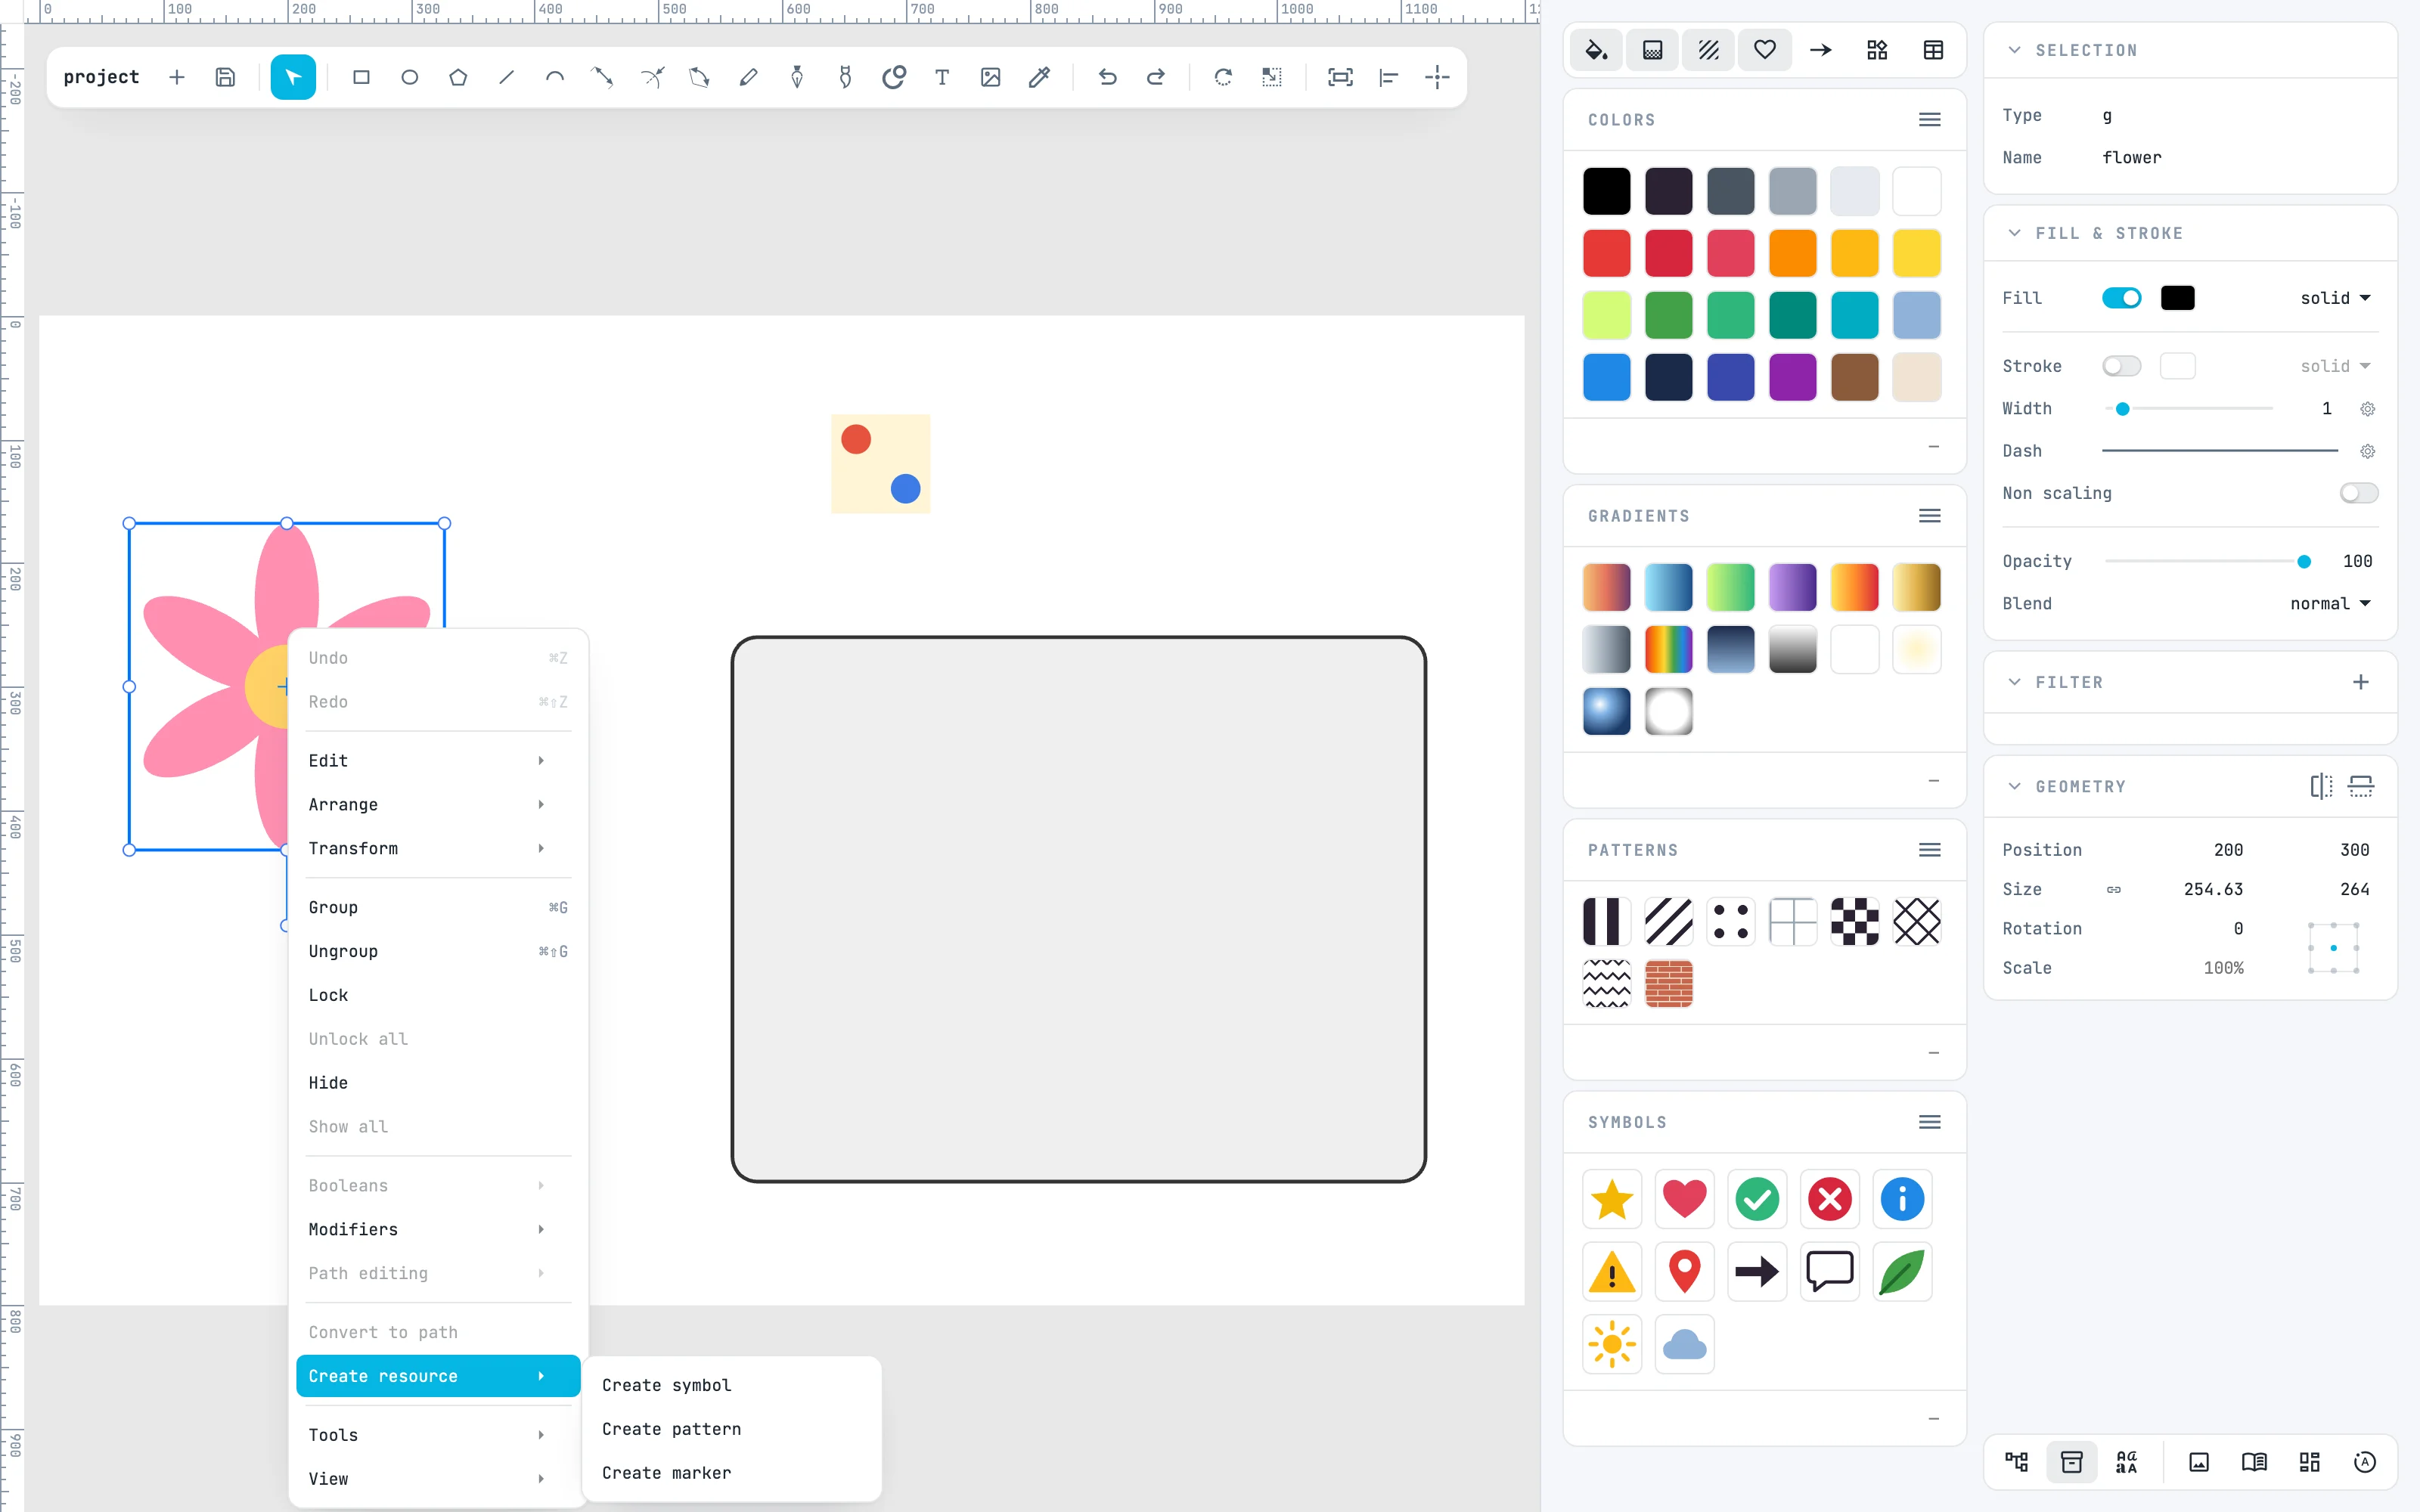Open the Colors panel hamburger menu

[x=1930, y=120]
